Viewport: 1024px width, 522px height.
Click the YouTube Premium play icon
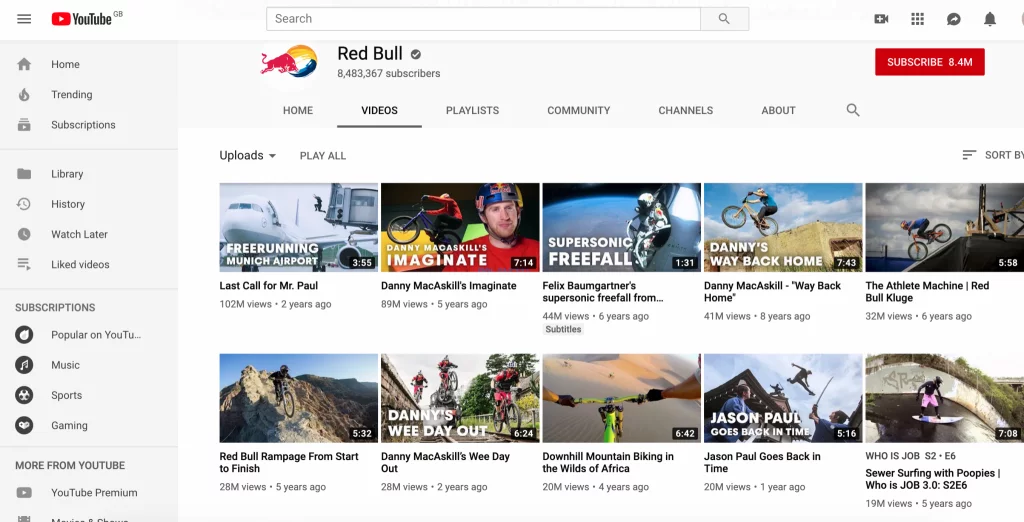[24, 493]
